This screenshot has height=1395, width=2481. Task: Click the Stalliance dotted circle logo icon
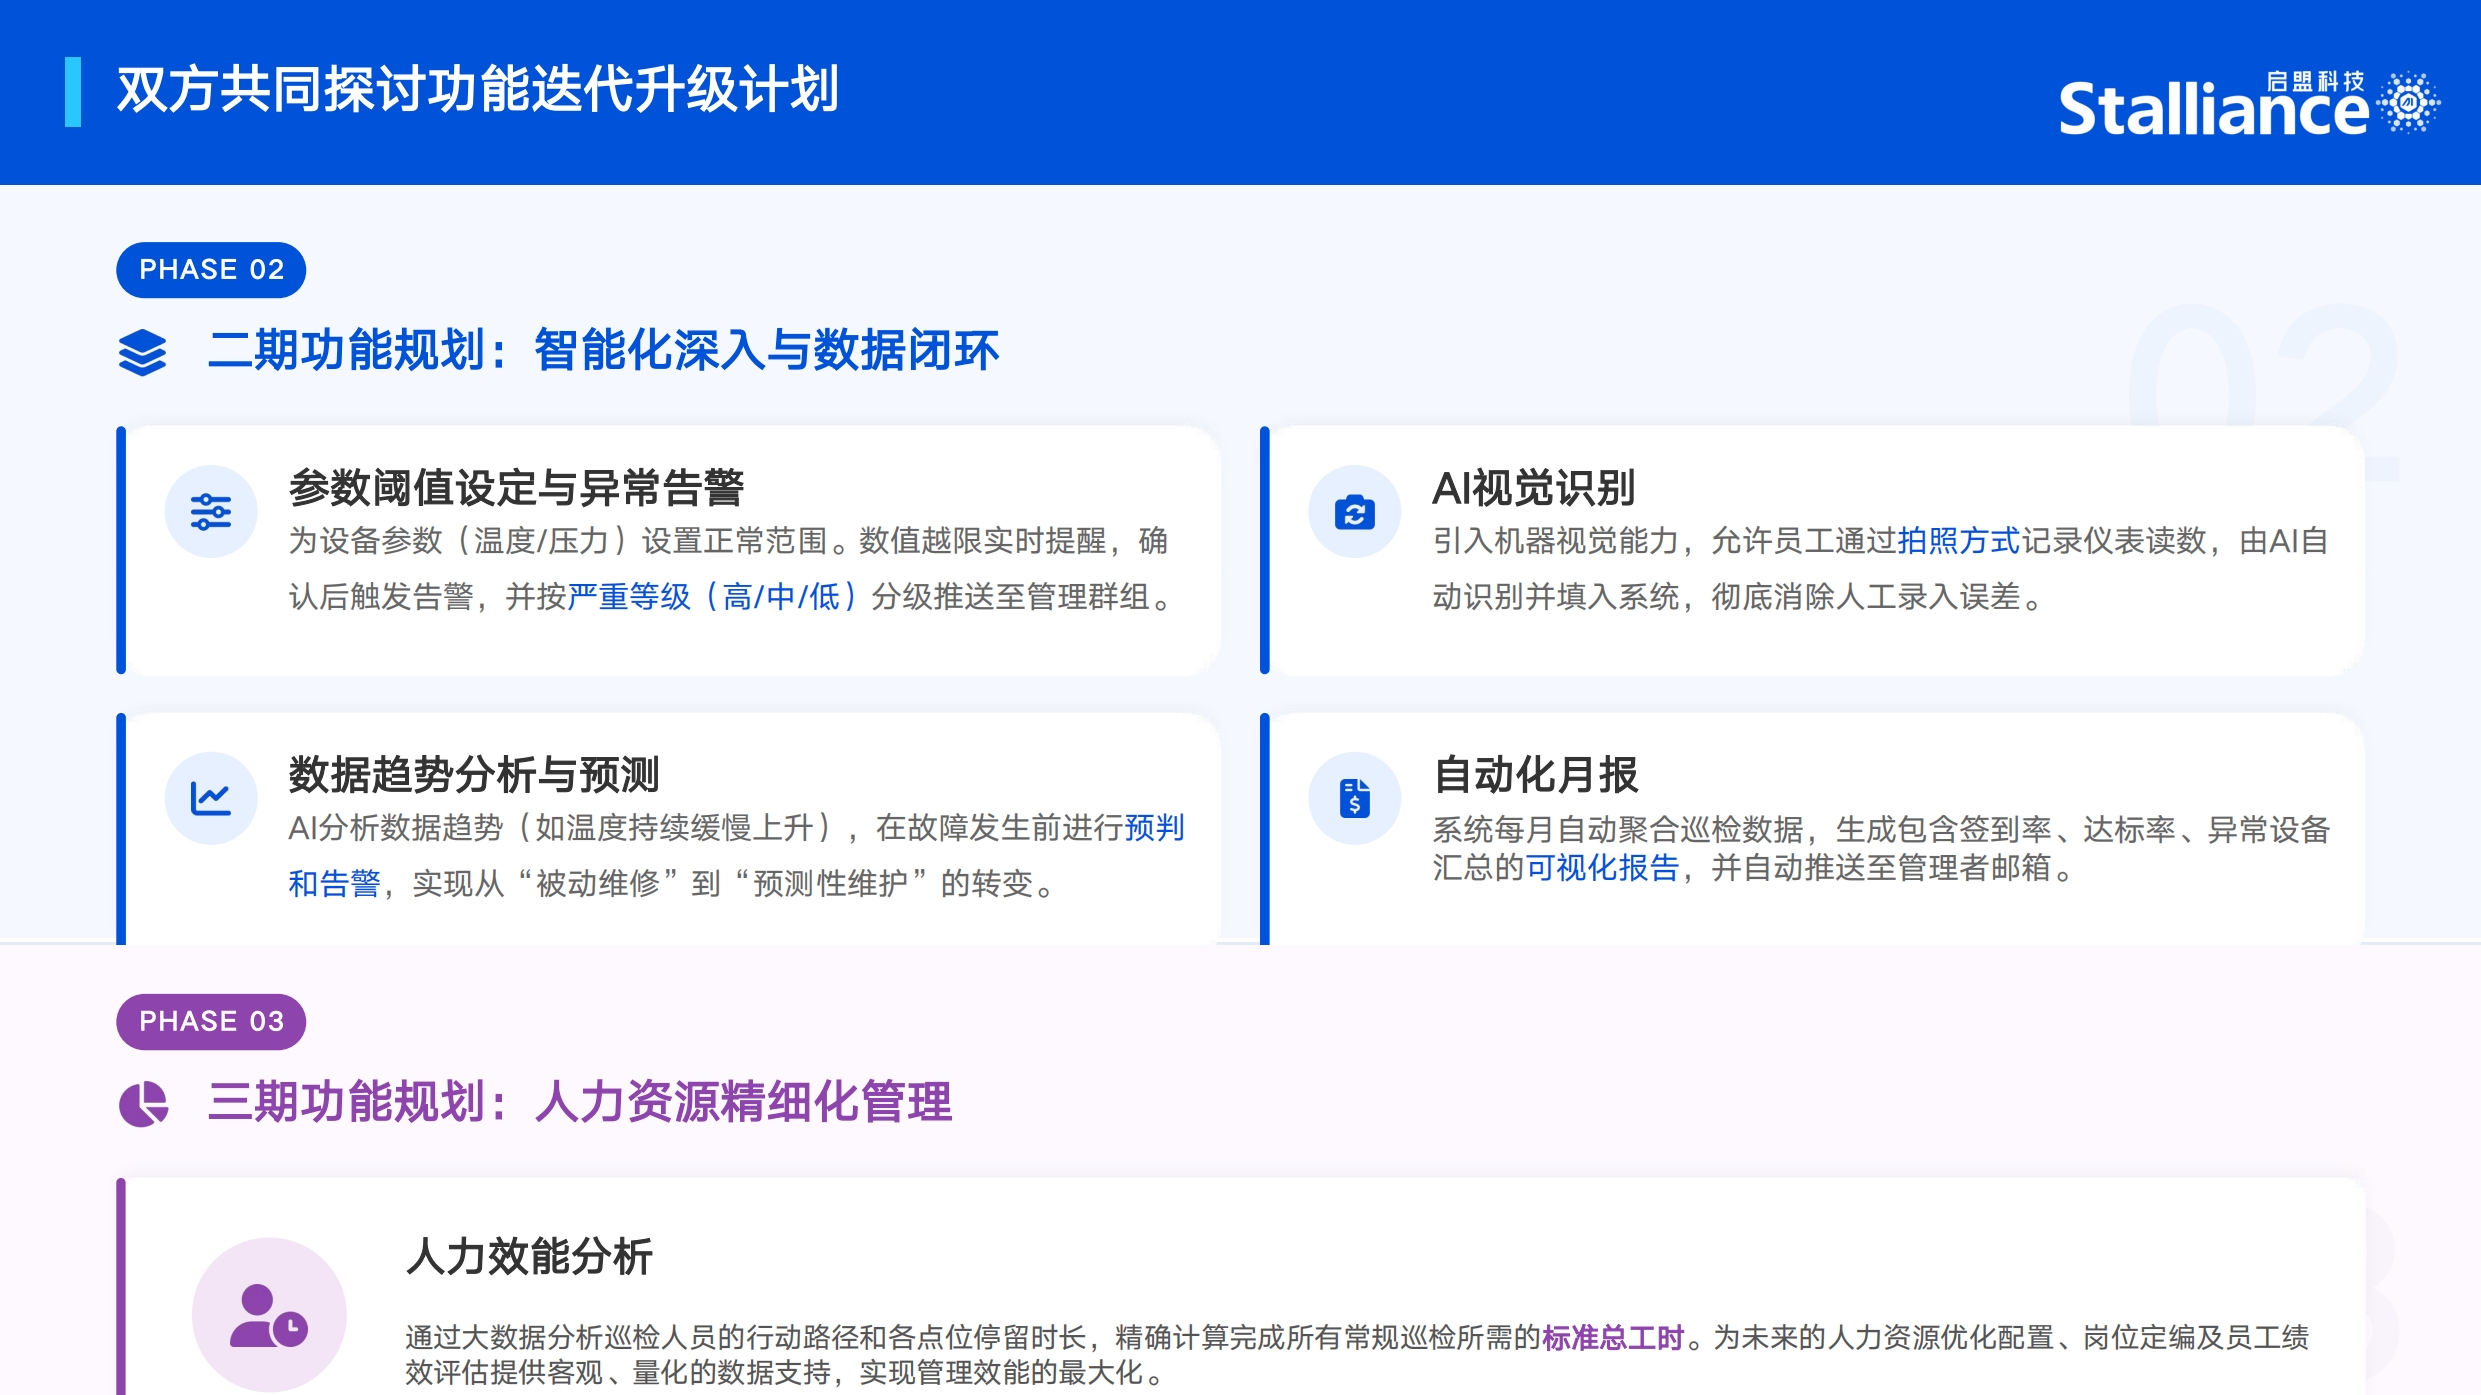[2408, 102]
